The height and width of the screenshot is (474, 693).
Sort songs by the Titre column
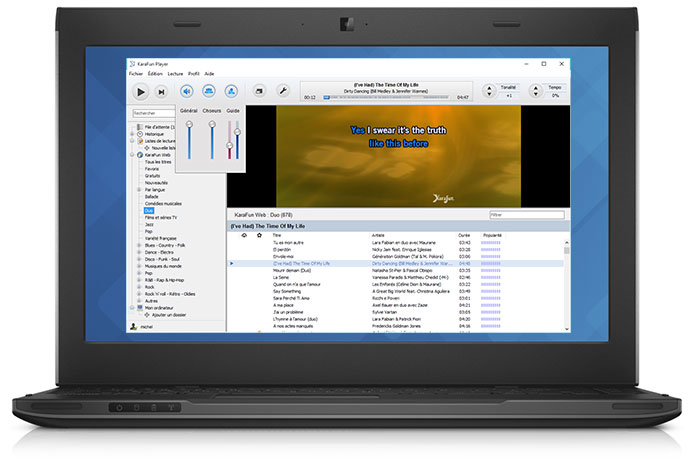(x=277, y=235)
